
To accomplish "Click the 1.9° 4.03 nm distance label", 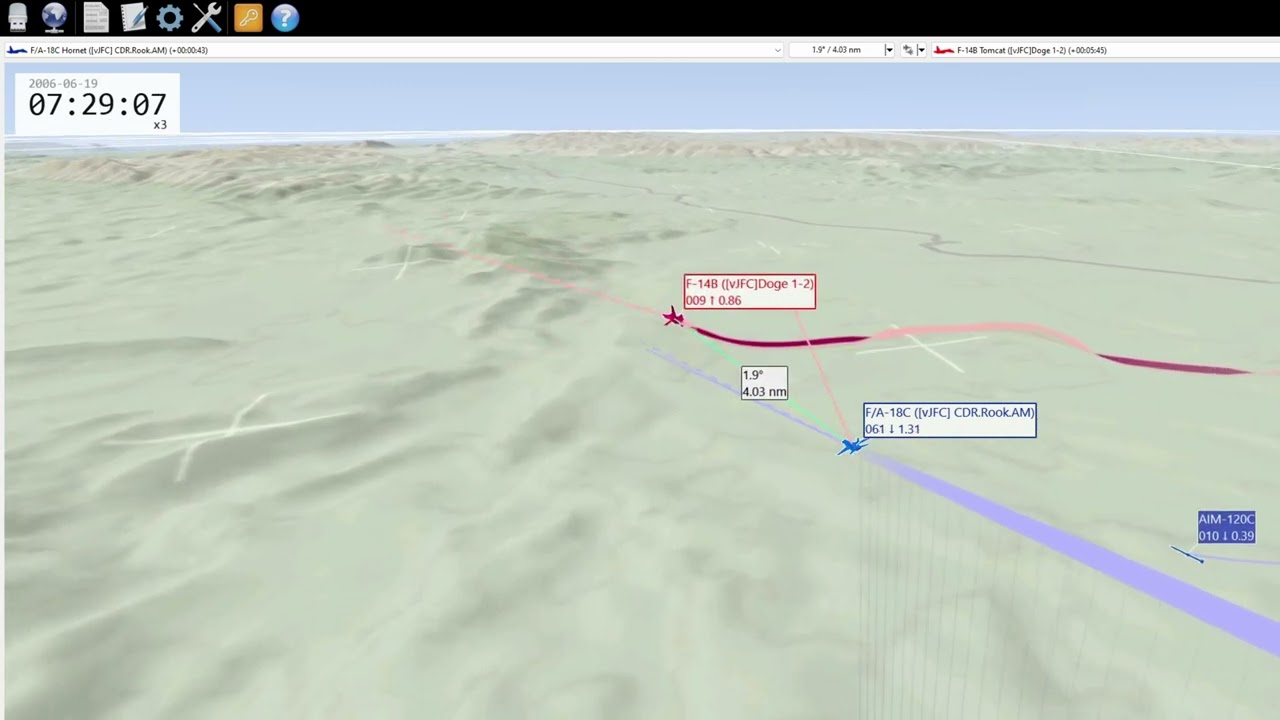I will click(764, 383).
